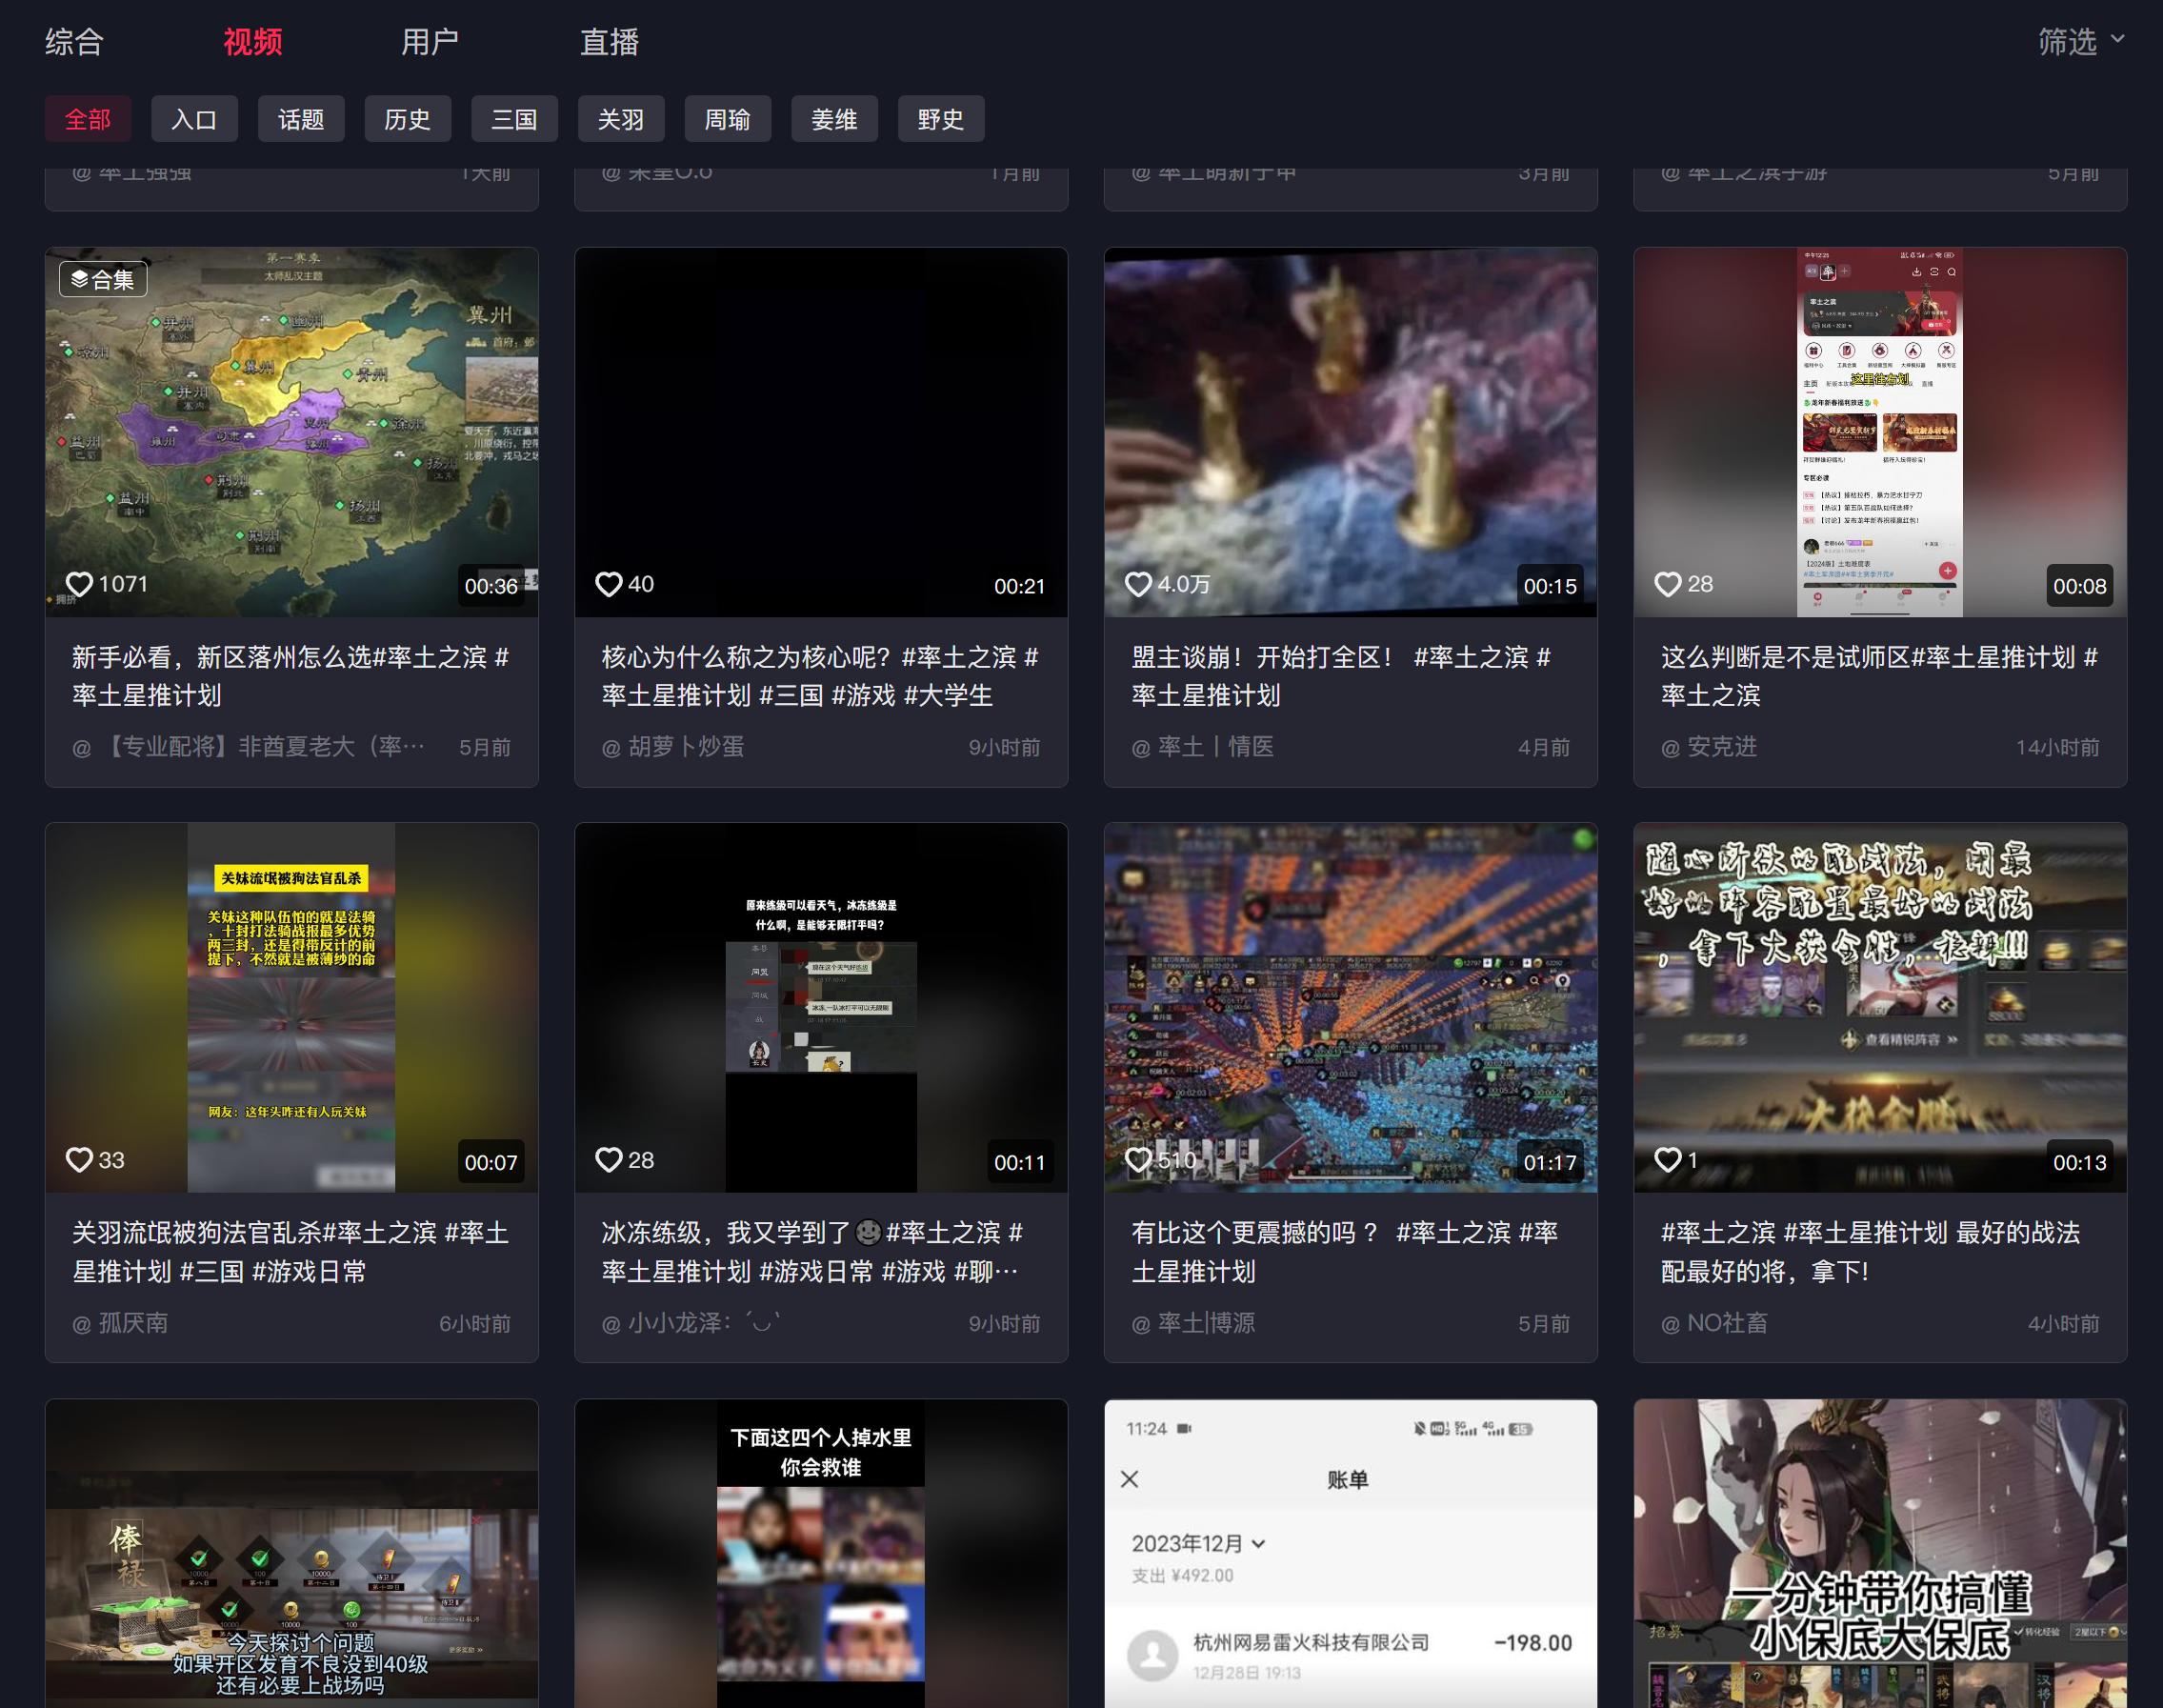Viewport: 2163px width, 1708px height.
Task: Click the 6小时前 timestamp
Action: click(x=475, y=1323)
